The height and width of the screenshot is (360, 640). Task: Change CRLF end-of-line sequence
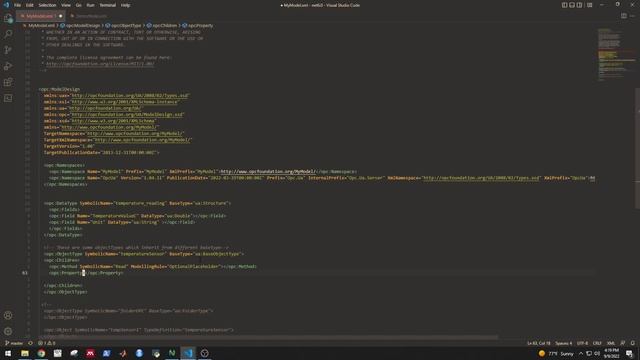(597, 343)
